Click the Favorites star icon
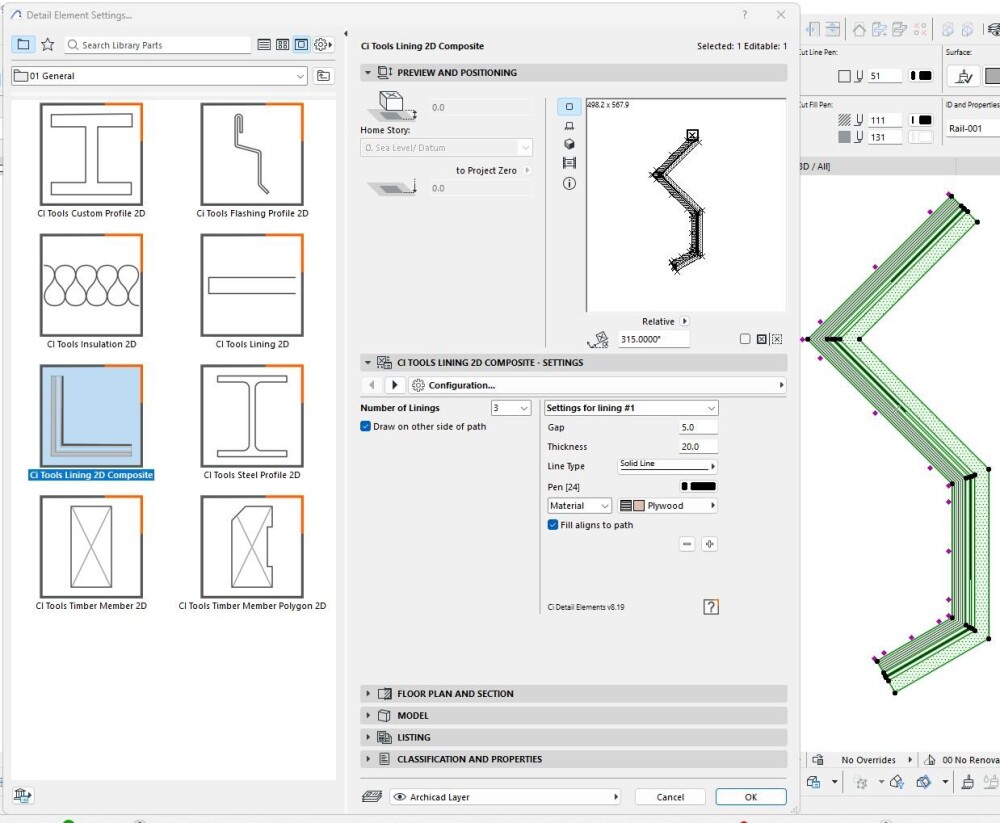The width and height of the screenshot is (1000, 823). (x=47, y=45)
